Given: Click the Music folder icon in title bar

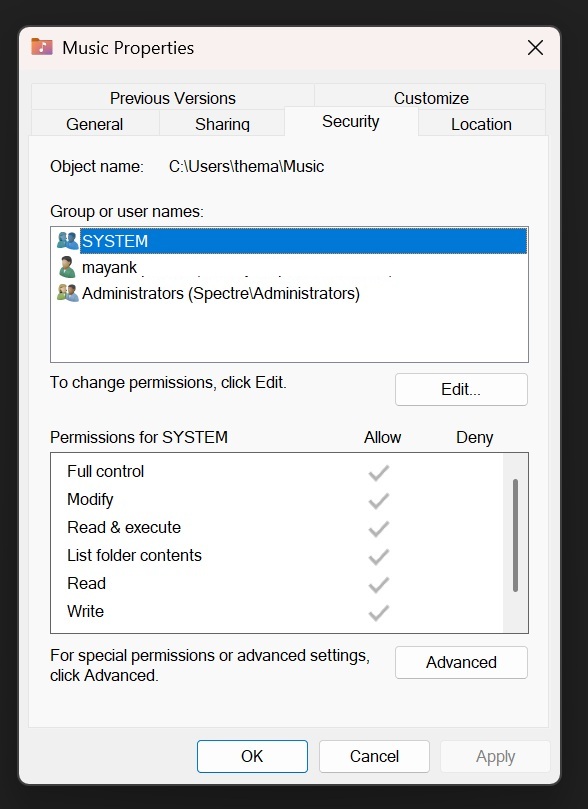Looking at the screenshot, I should click(42, 47).
